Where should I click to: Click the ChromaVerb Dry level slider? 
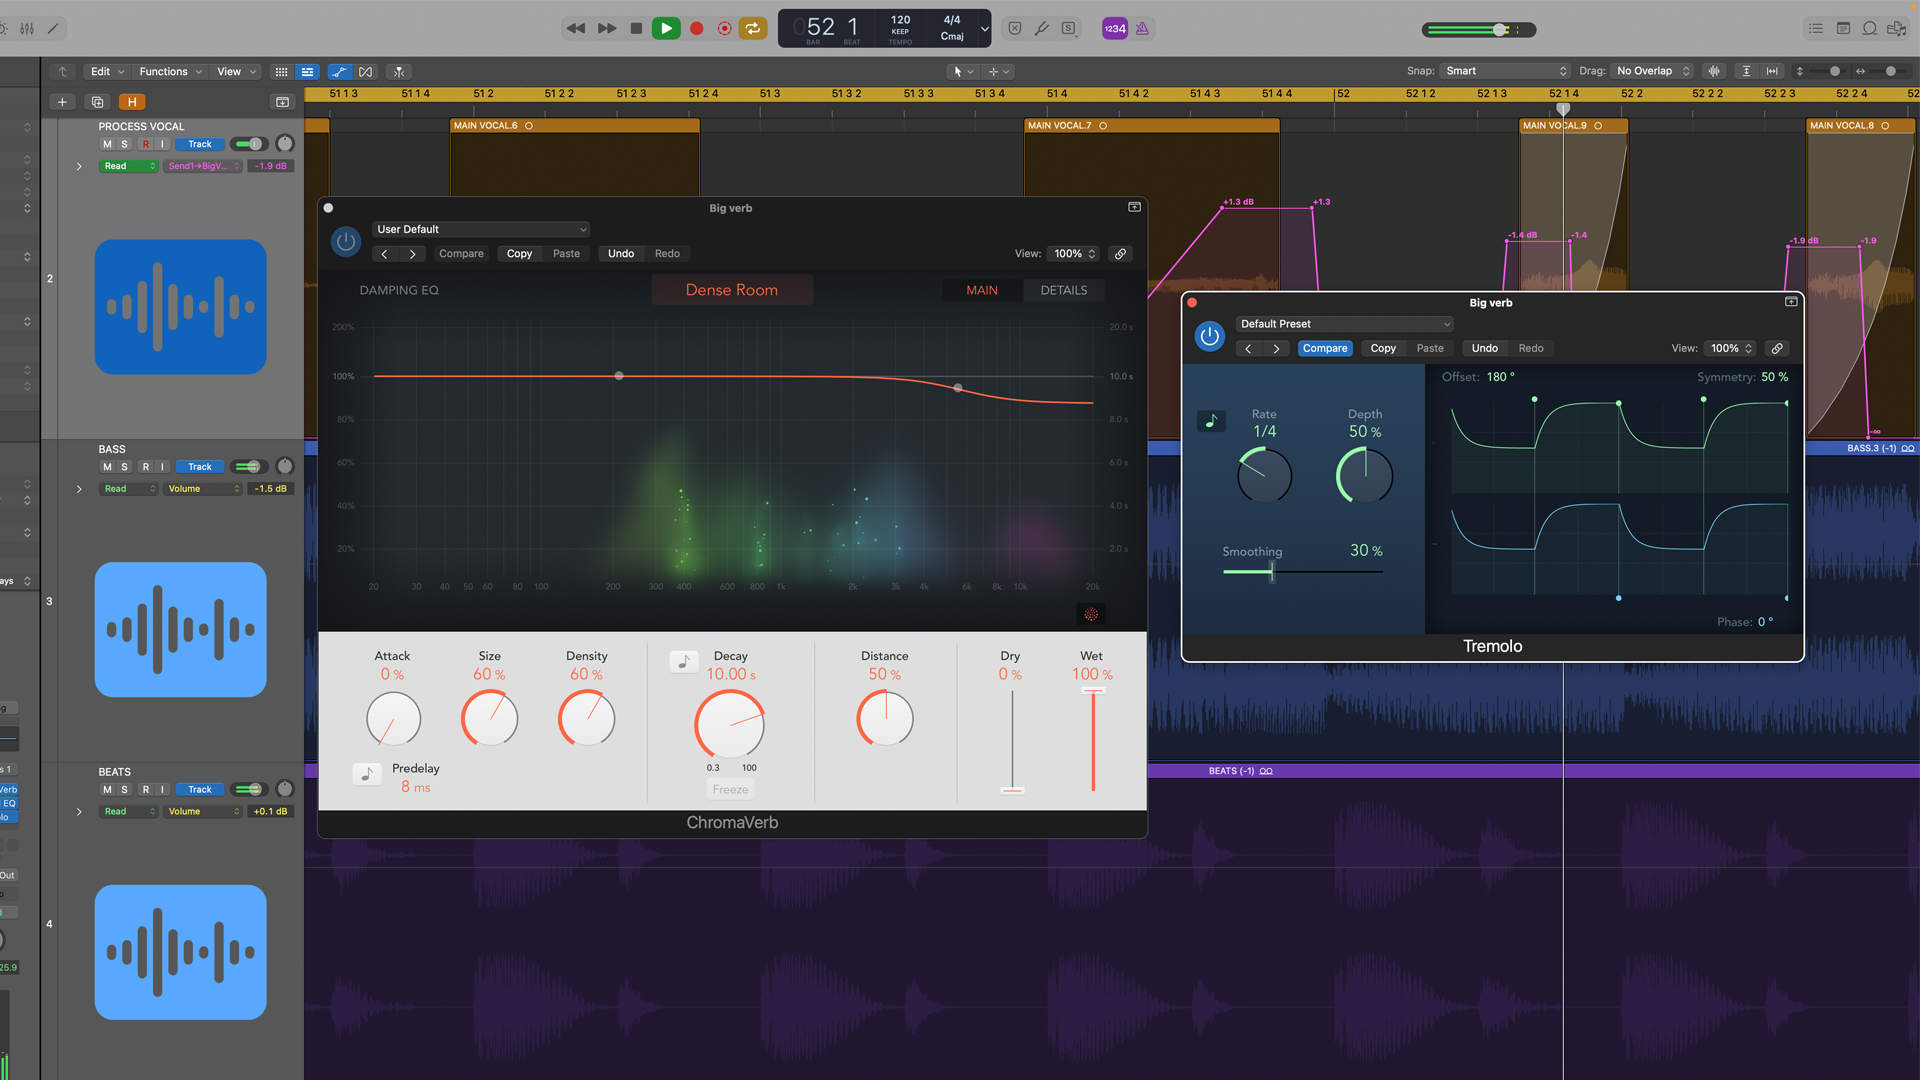click(x=1012, y=740)
